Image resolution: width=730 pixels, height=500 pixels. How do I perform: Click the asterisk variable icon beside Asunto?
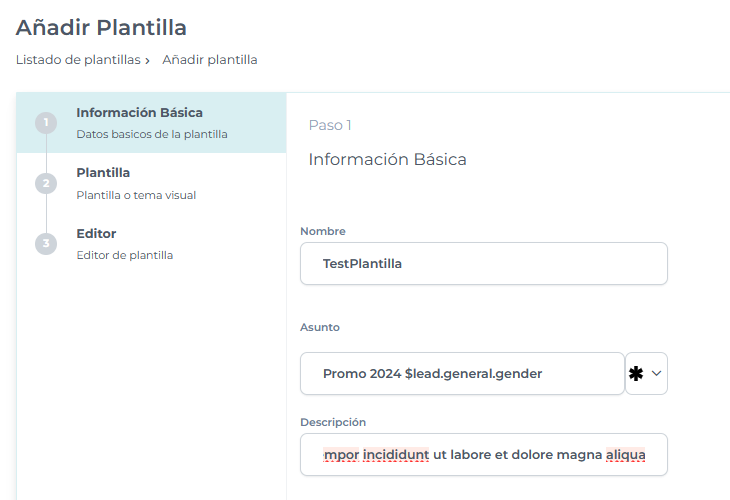click(635, 373)
